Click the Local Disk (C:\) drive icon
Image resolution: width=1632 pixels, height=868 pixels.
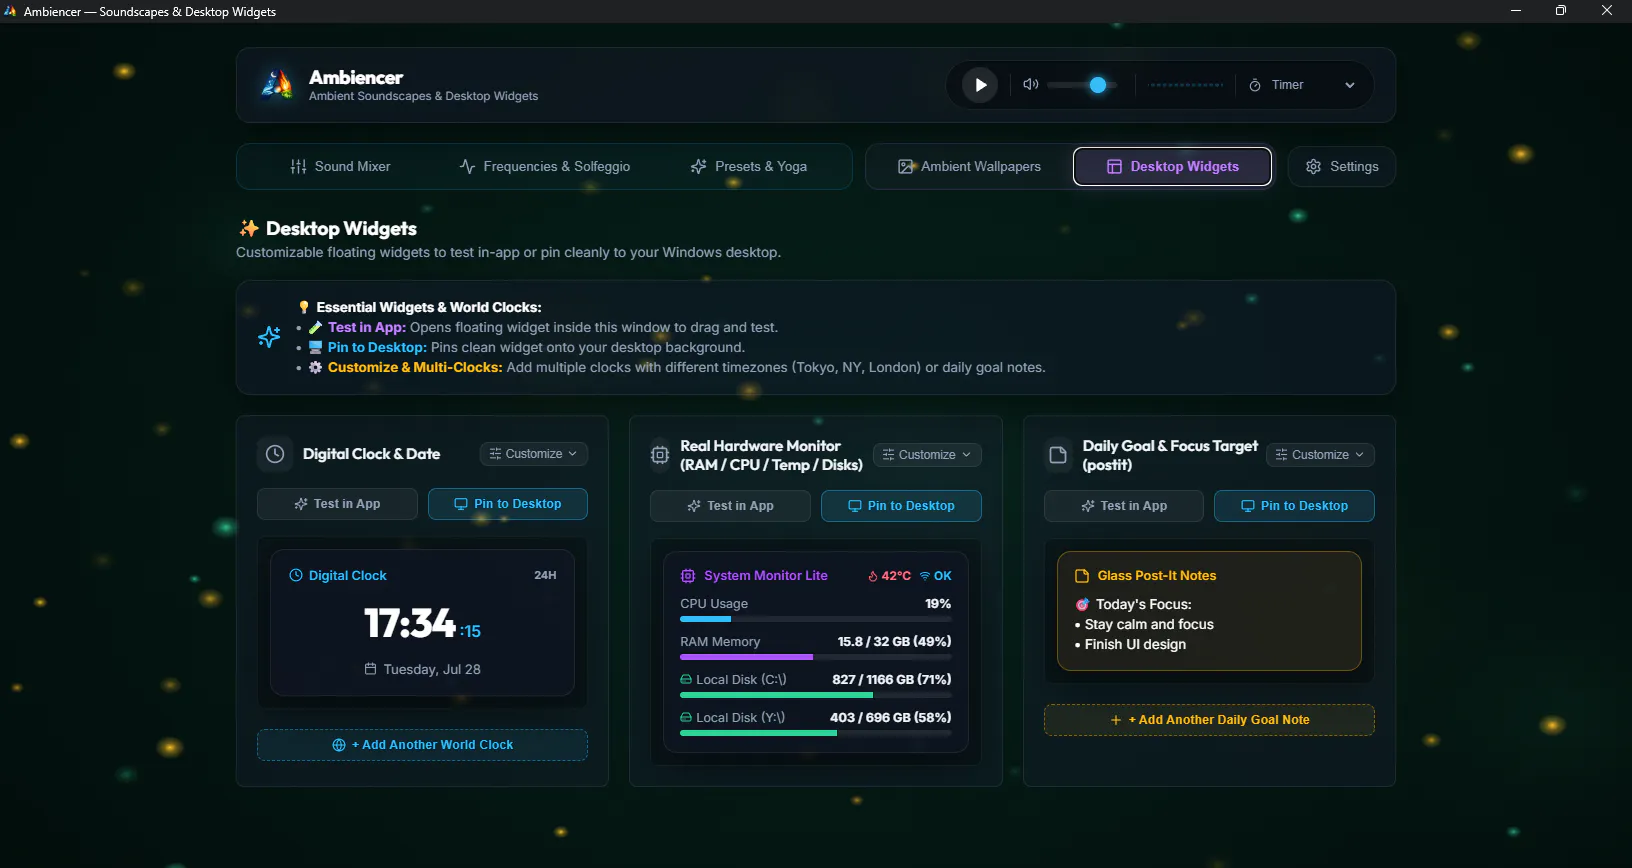(x=686, y=680)
